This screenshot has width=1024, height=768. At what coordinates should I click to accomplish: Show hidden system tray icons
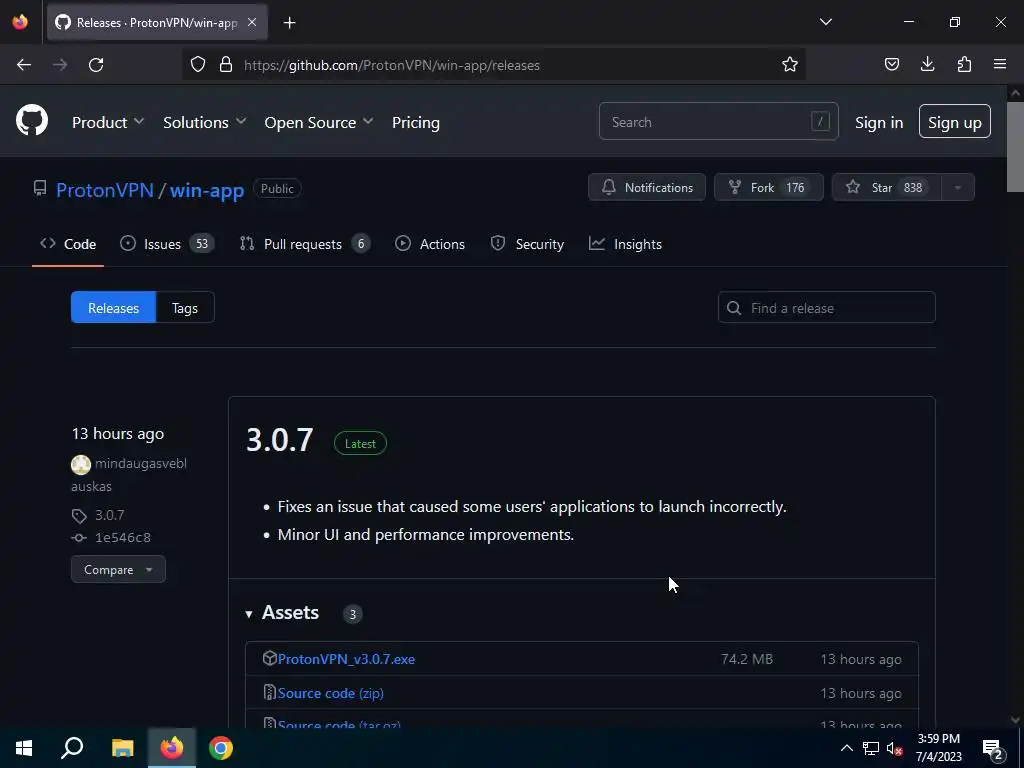click(x=846, y=748)
